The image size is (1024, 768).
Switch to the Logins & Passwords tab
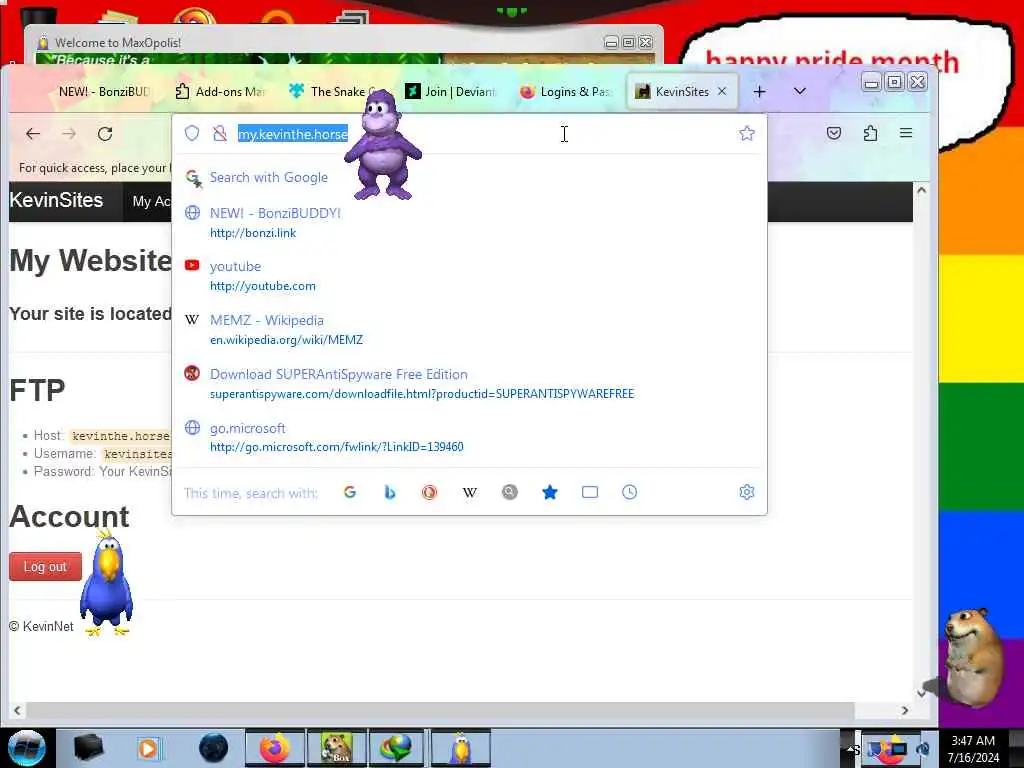coord(566,91)
